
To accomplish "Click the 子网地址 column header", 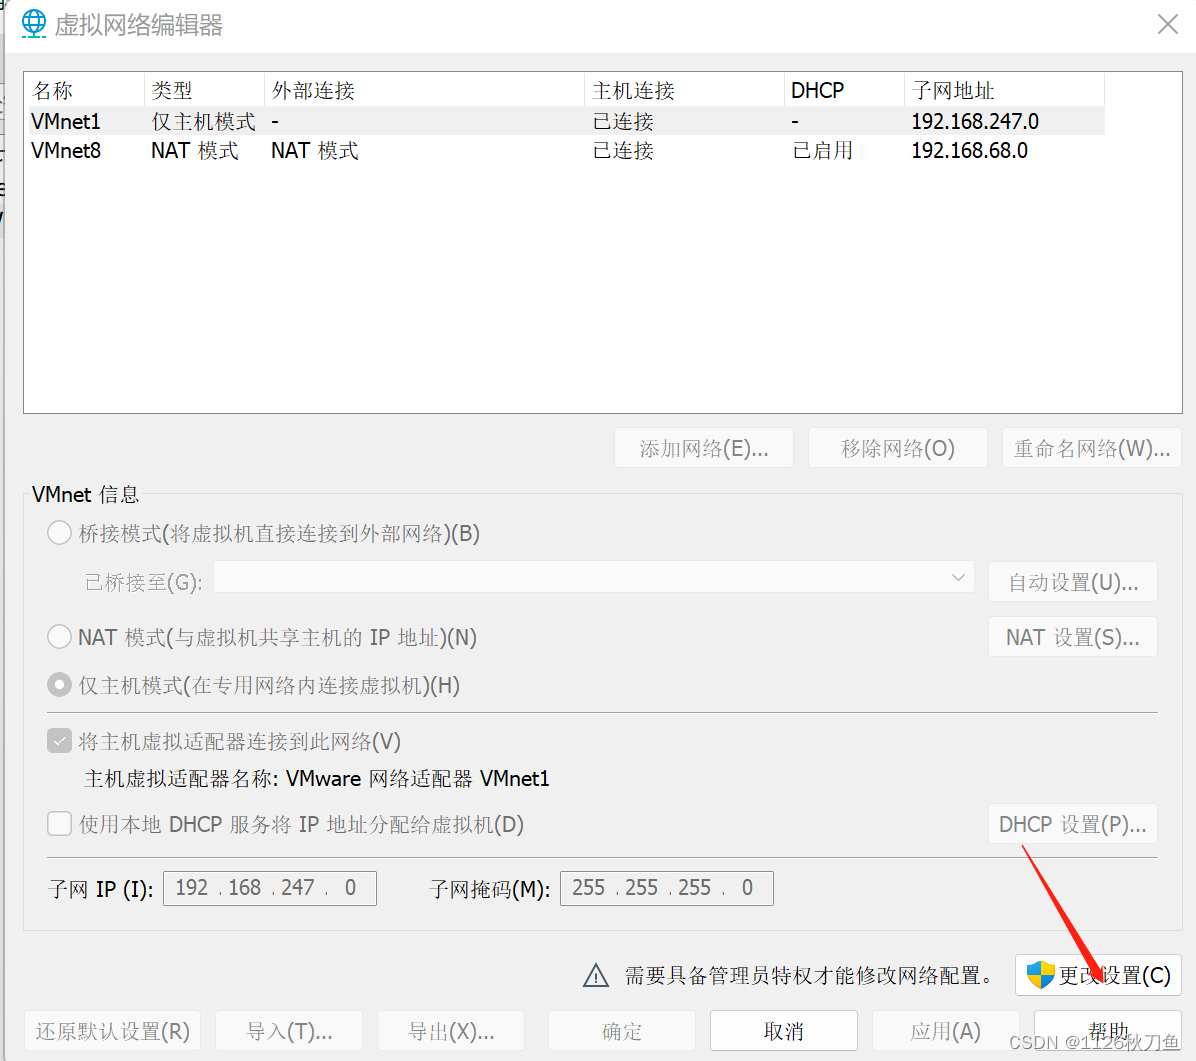I will [x=1004, y=90].
